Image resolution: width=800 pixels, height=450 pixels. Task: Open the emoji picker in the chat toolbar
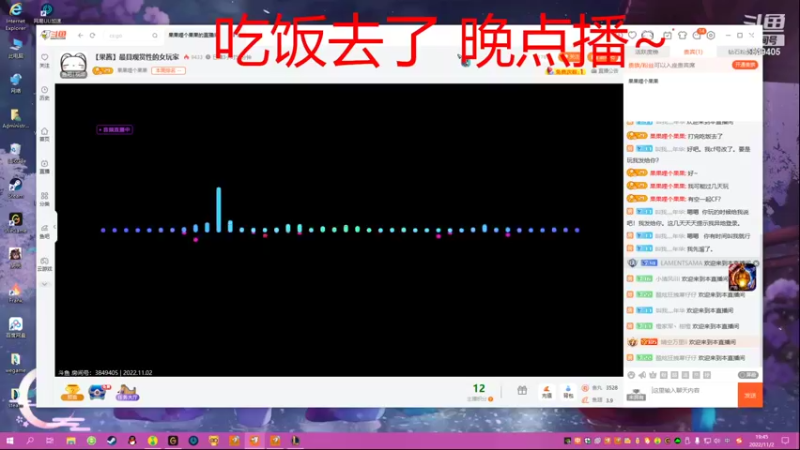631,375
